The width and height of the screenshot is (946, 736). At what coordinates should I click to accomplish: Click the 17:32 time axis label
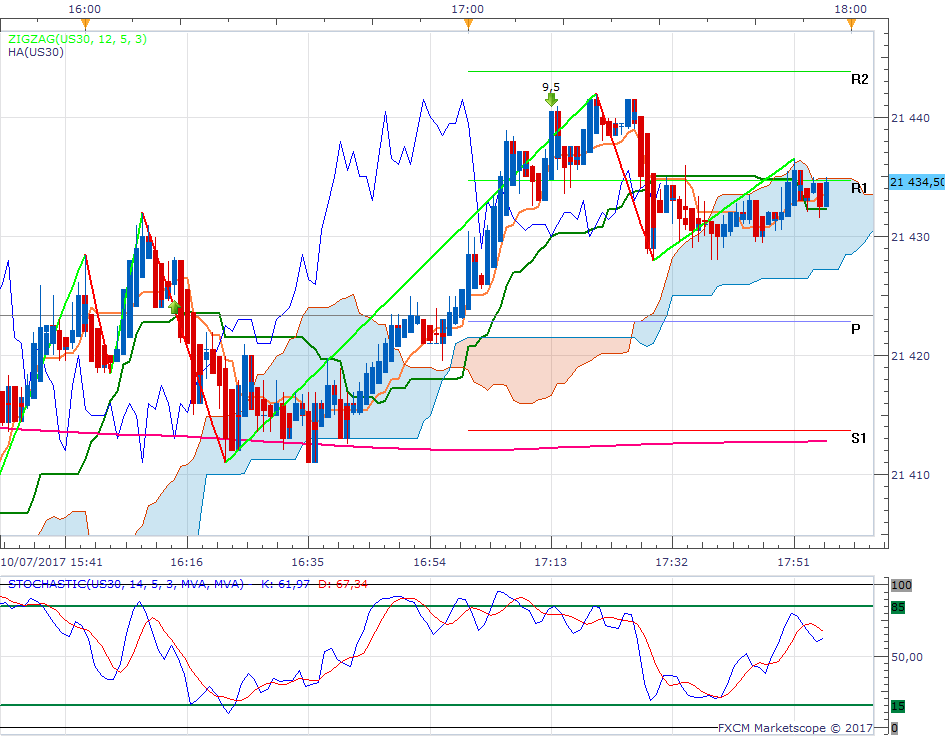671,562
